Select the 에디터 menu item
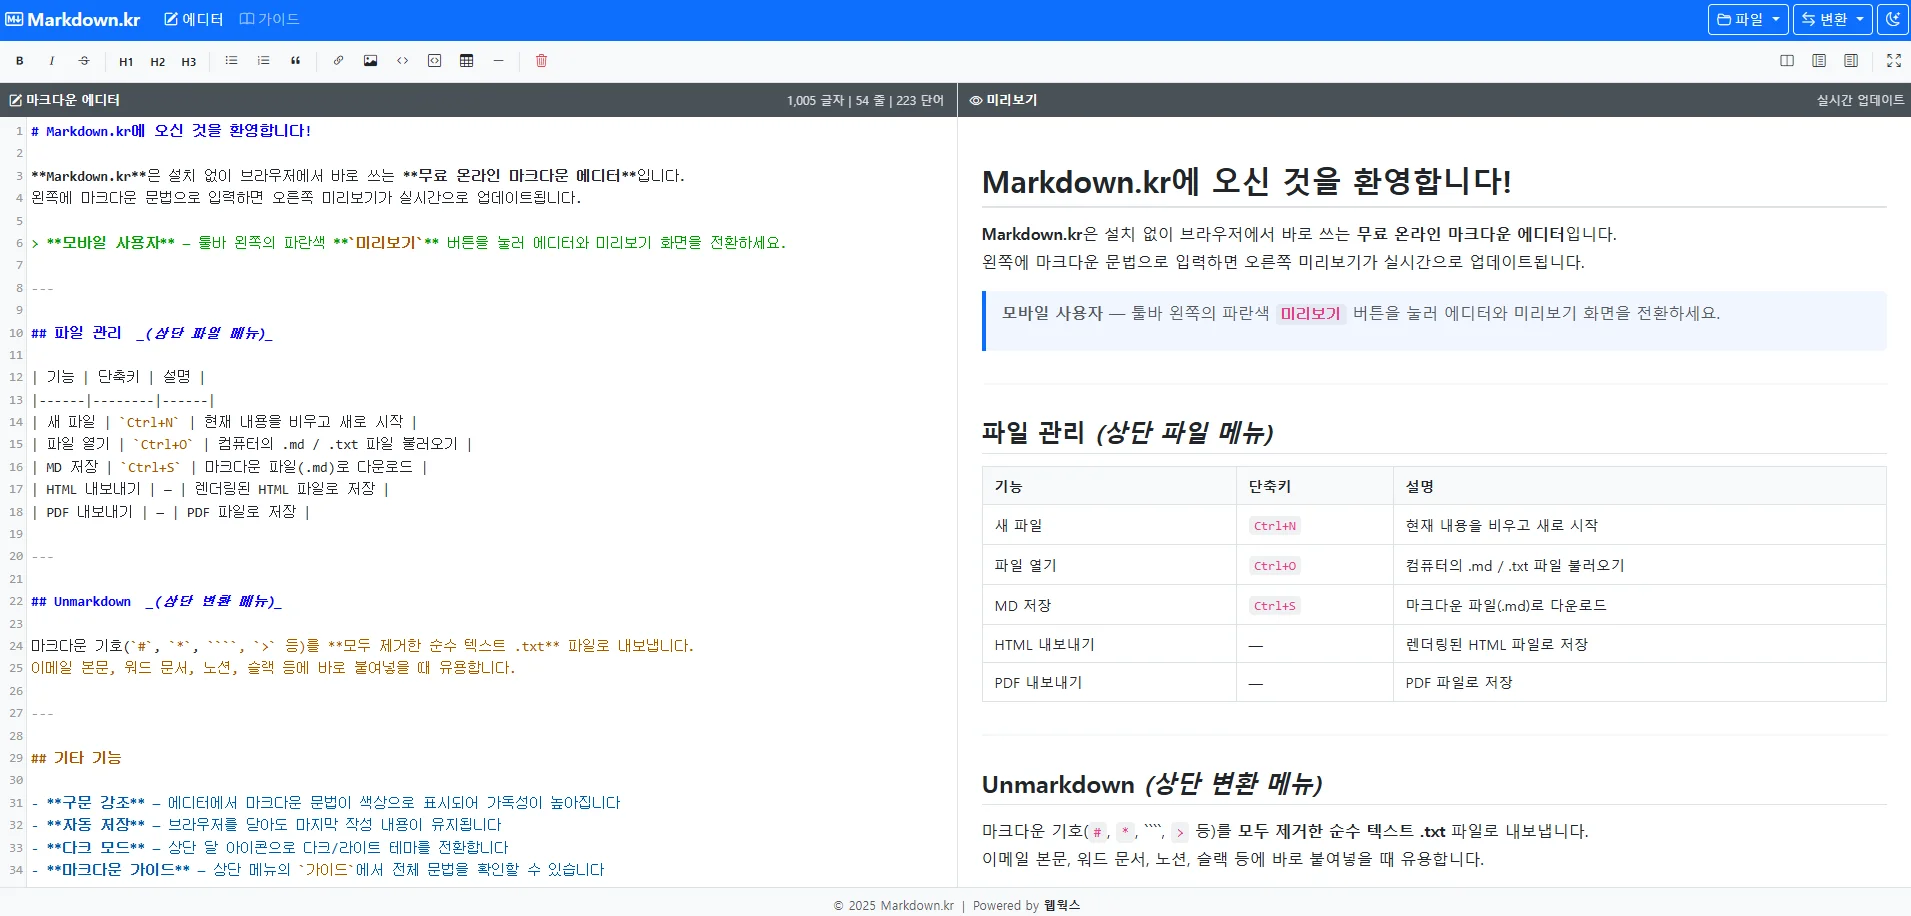Screen dimensions: 1911x916 (193, 18)
